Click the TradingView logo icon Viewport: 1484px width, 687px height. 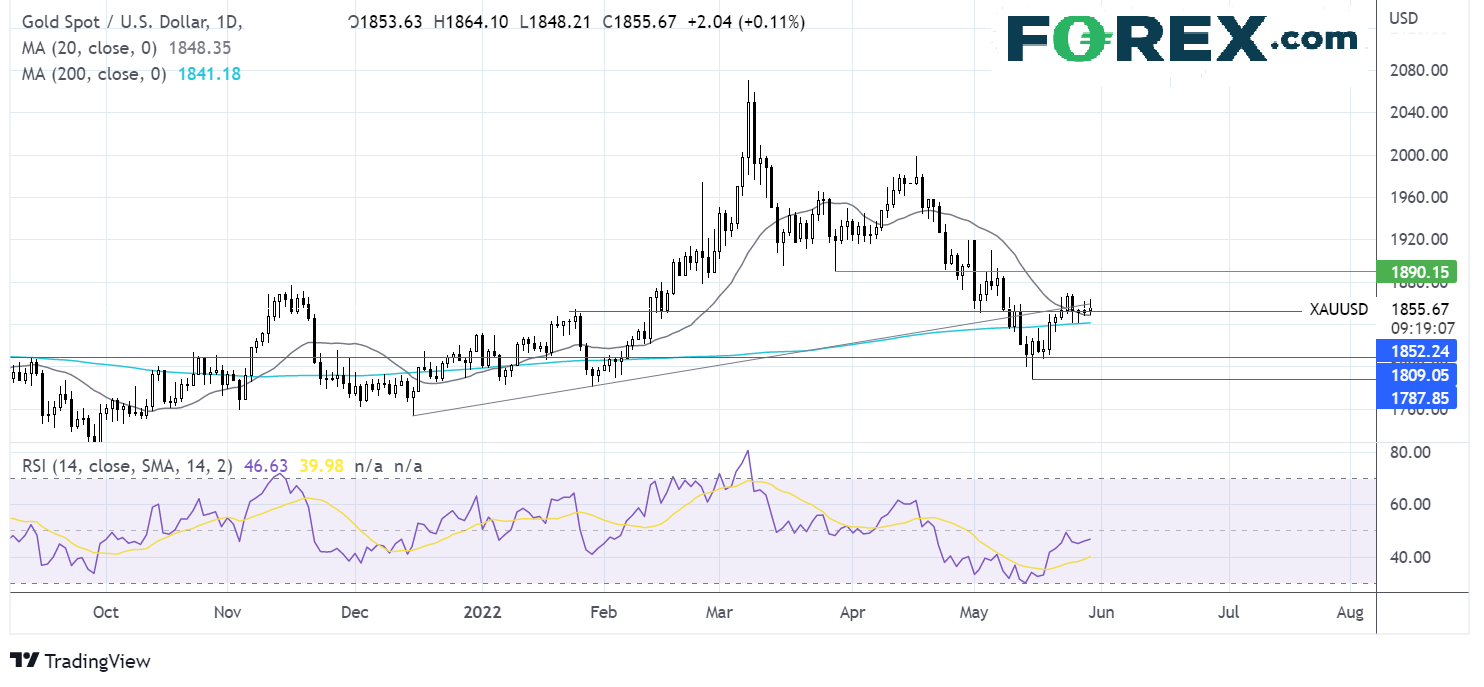click(25, 661)
